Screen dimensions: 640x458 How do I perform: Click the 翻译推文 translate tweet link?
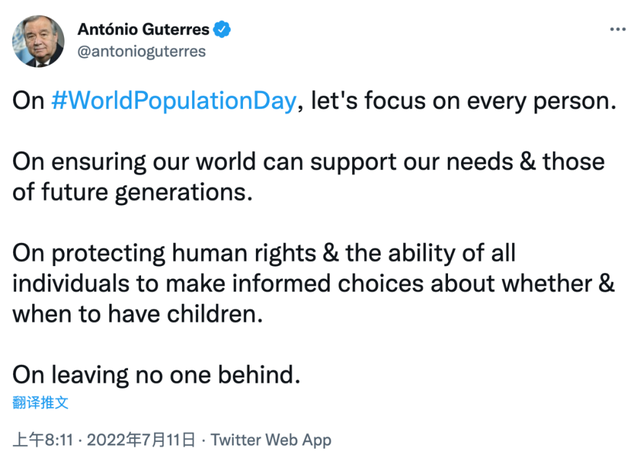click(40, 402)
